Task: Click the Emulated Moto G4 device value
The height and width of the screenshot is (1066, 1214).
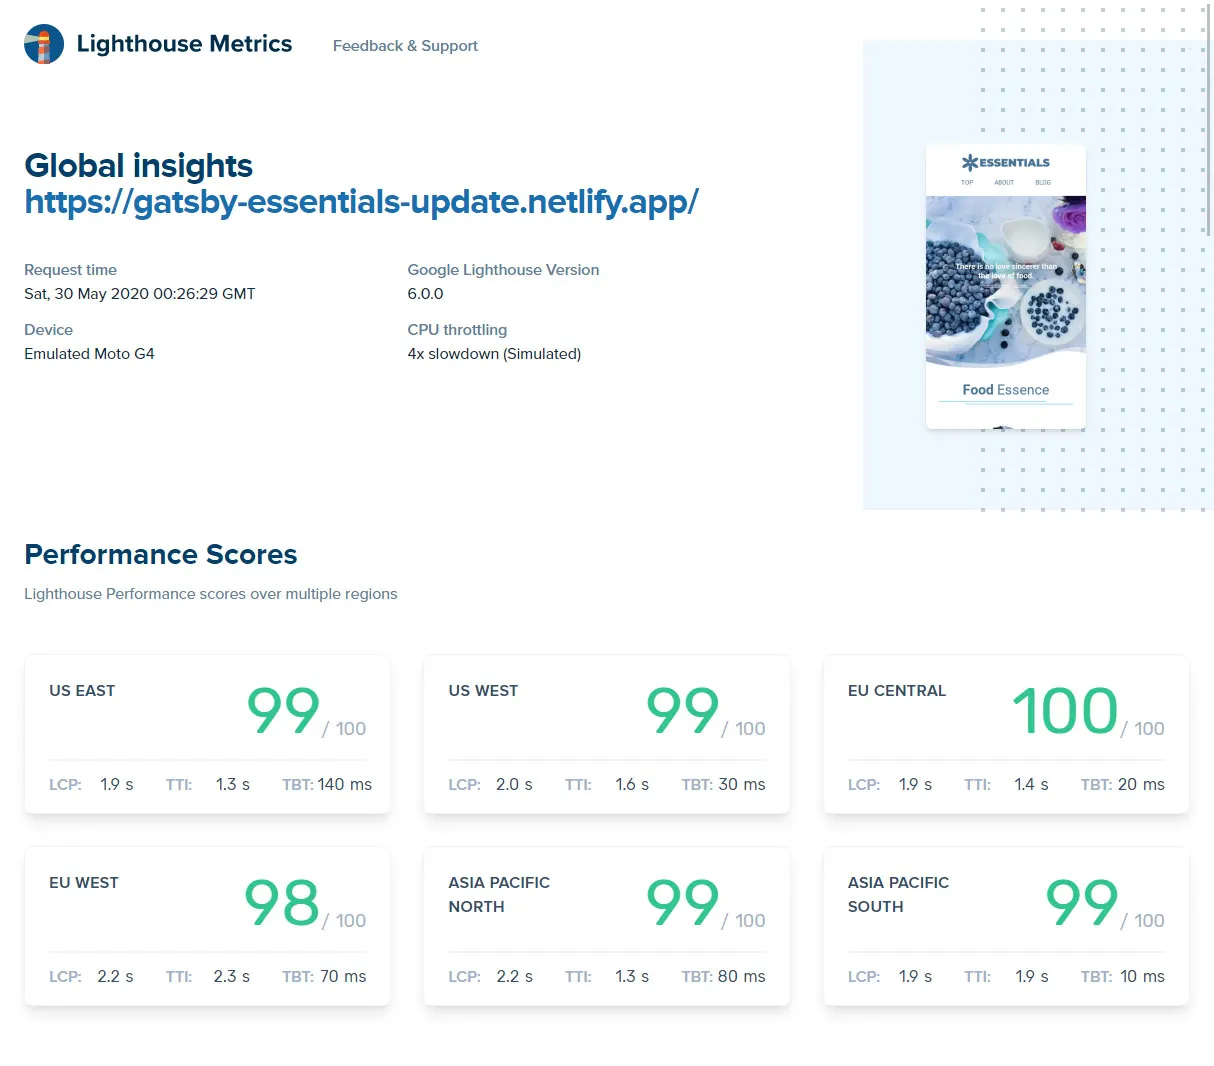Action: tap(89, 354)
